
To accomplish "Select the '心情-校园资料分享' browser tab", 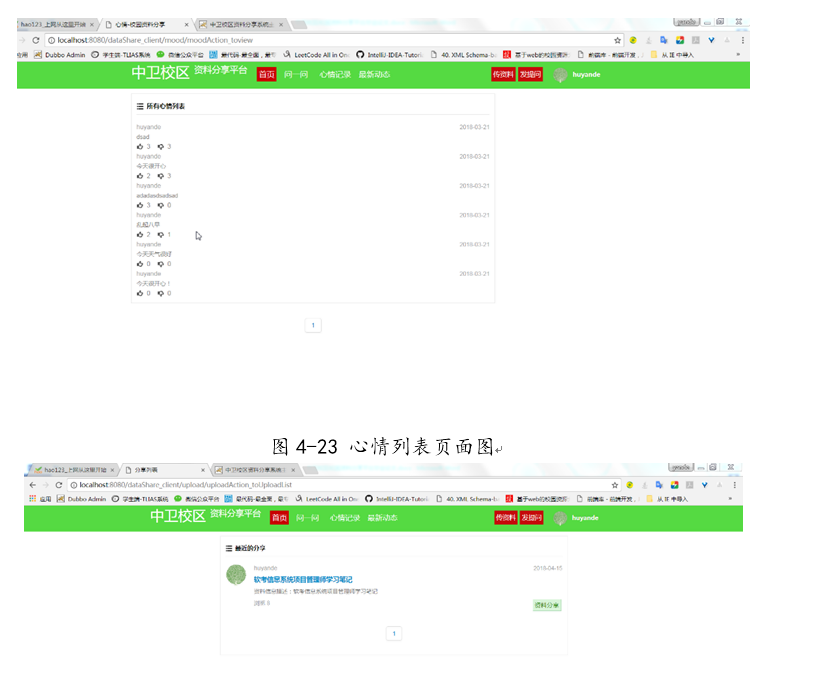I will pos(143,24).
